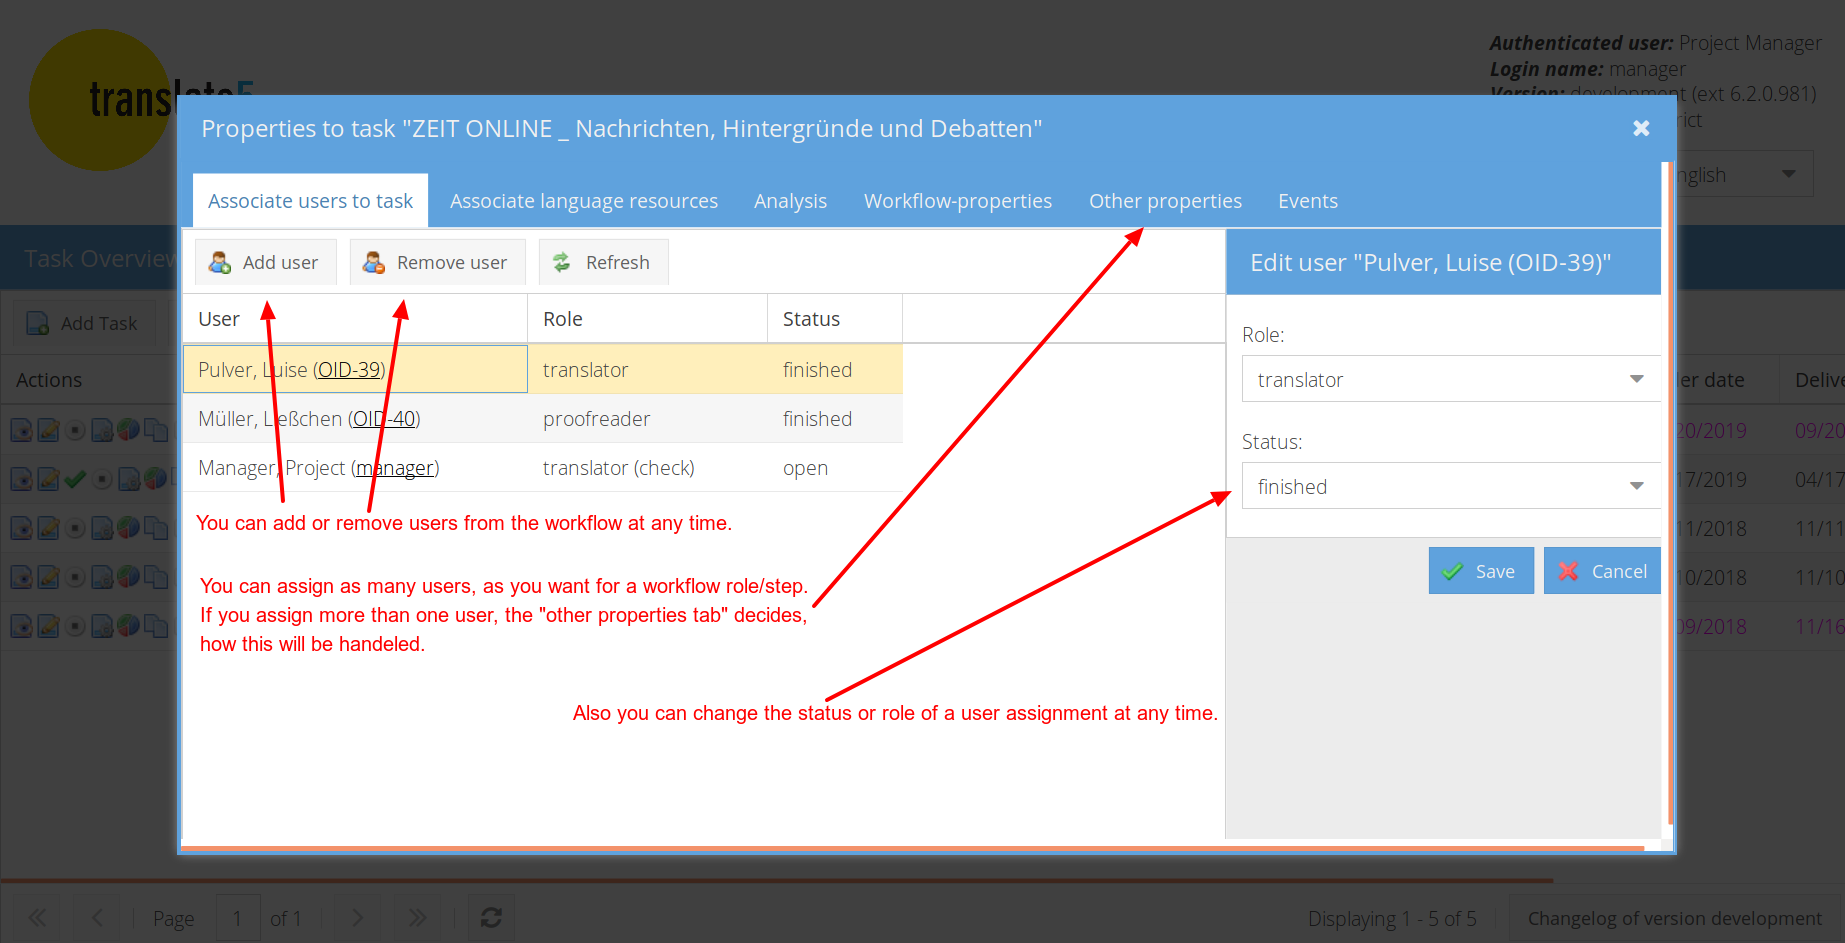Viewport: 1845px width, 943px height.
Task: Select the Manager, Project row
Action: [543, 467]
